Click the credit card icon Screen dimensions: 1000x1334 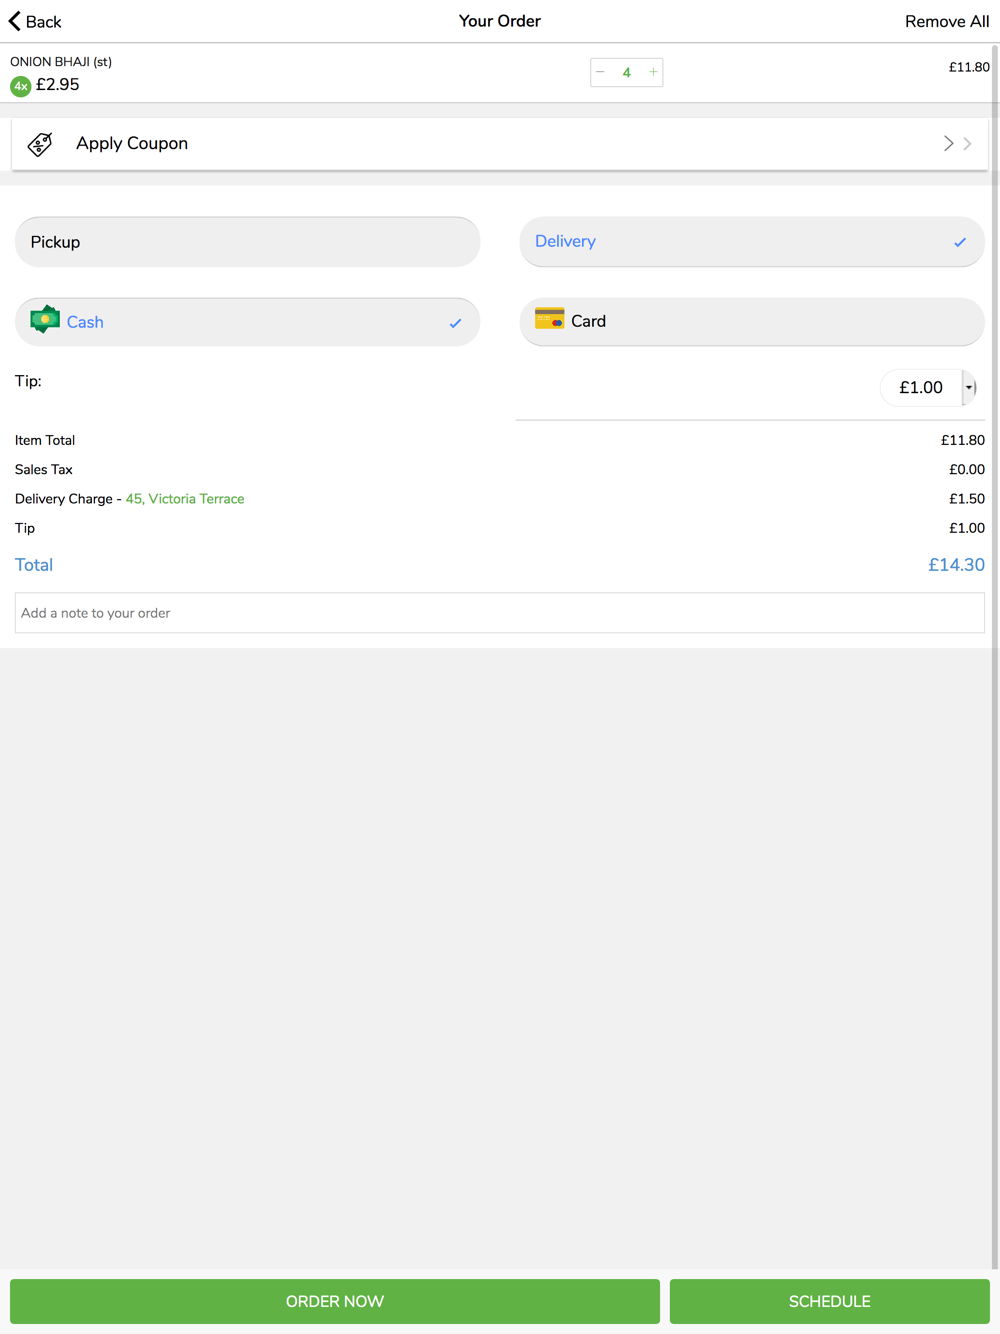pyautogui.click(x=549, y=320)
